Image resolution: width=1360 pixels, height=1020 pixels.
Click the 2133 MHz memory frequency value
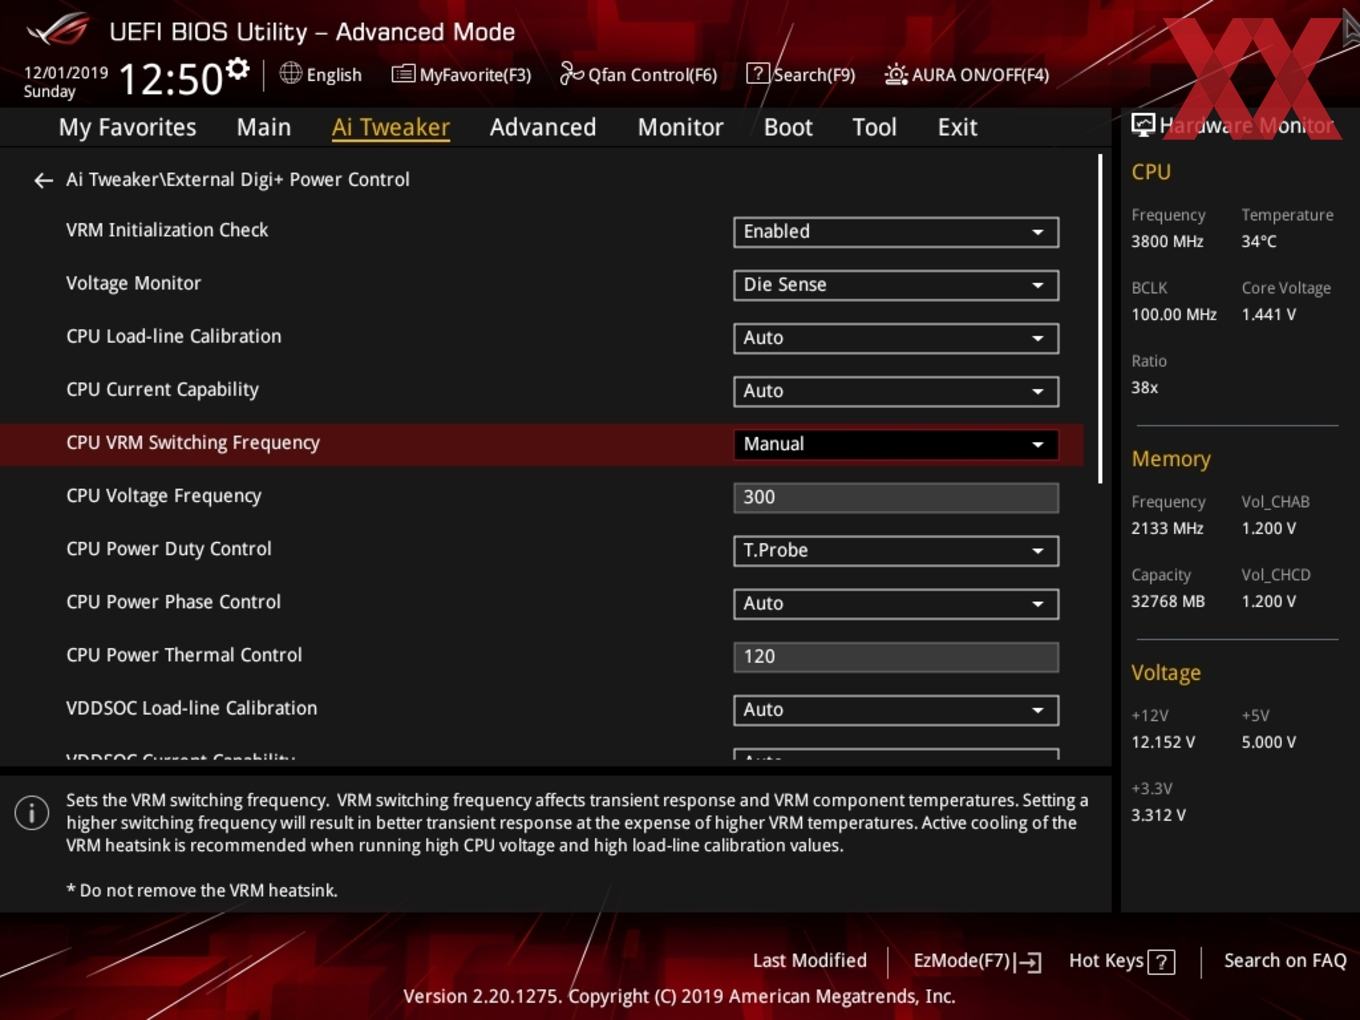[x=1167, y=528]
